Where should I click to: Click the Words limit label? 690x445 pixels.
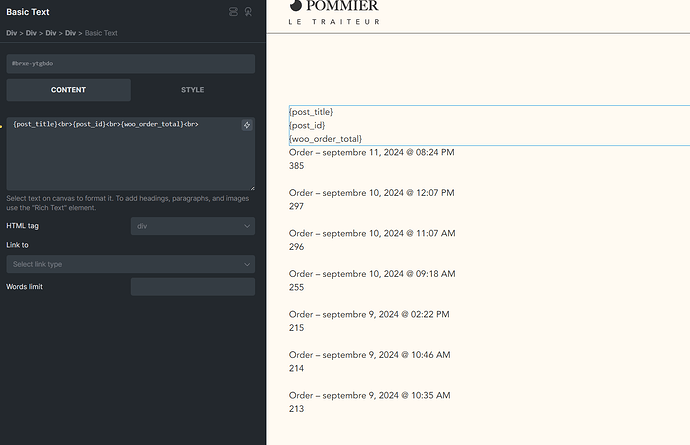tap(24, 287)
